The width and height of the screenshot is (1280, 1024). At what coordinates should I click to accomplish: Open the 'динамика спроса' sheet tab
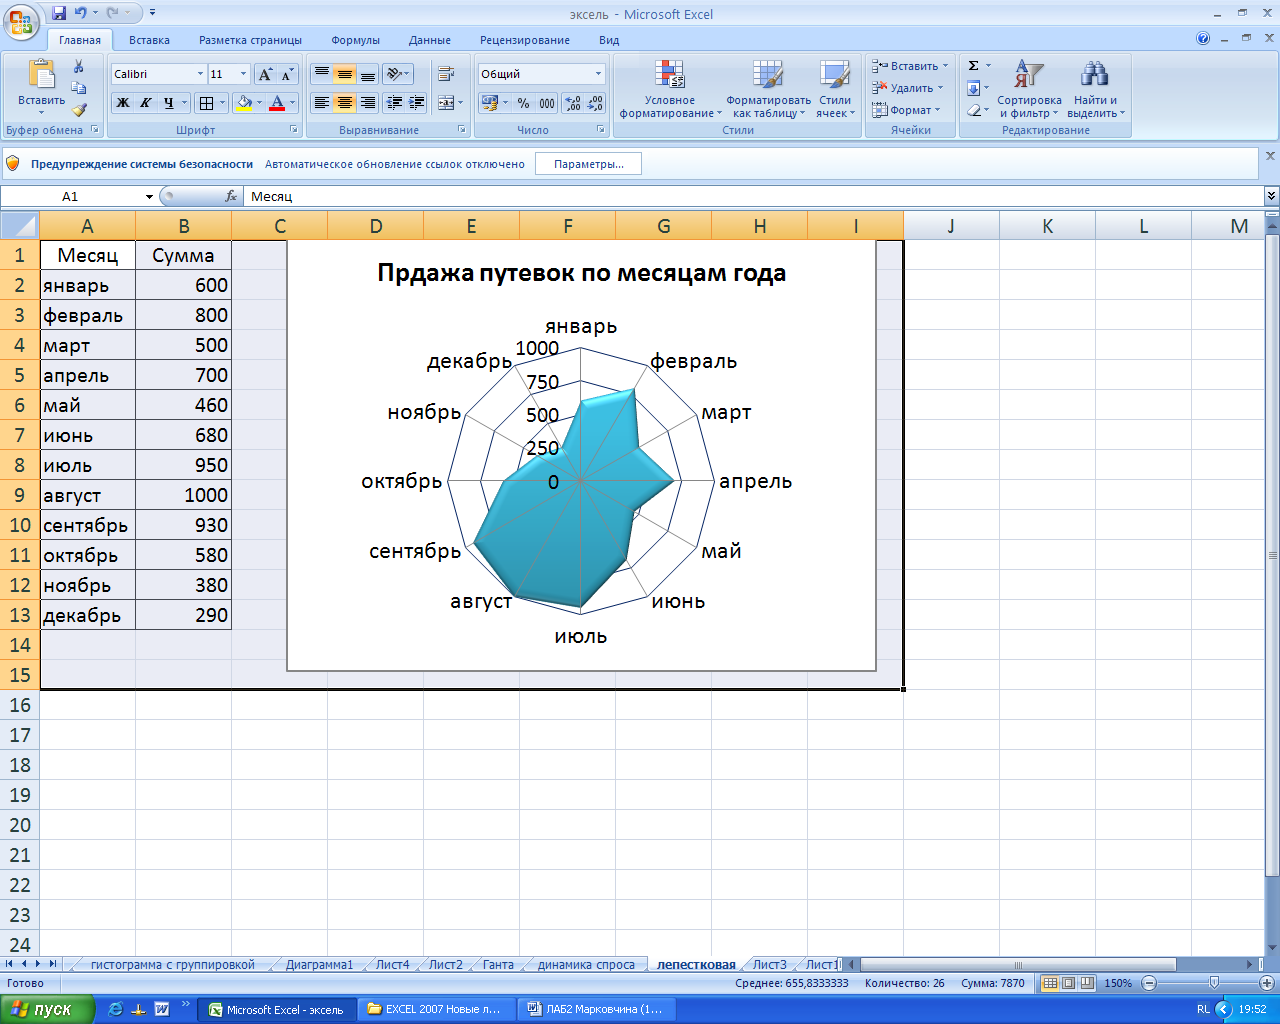pos(586,965)
